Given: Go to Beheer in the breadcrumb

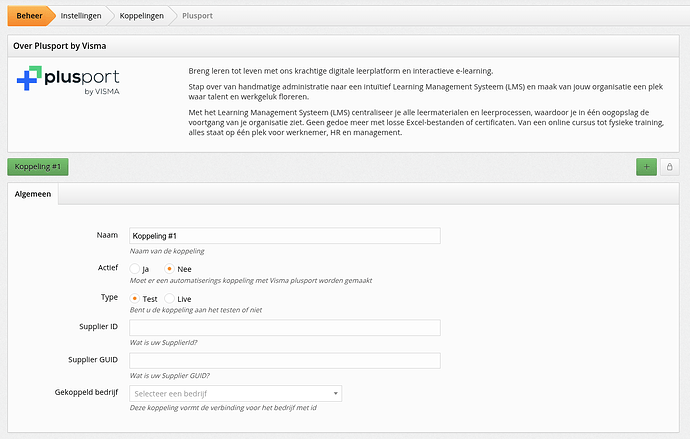Looking at the screenshot, I should [x=27, y=16].
